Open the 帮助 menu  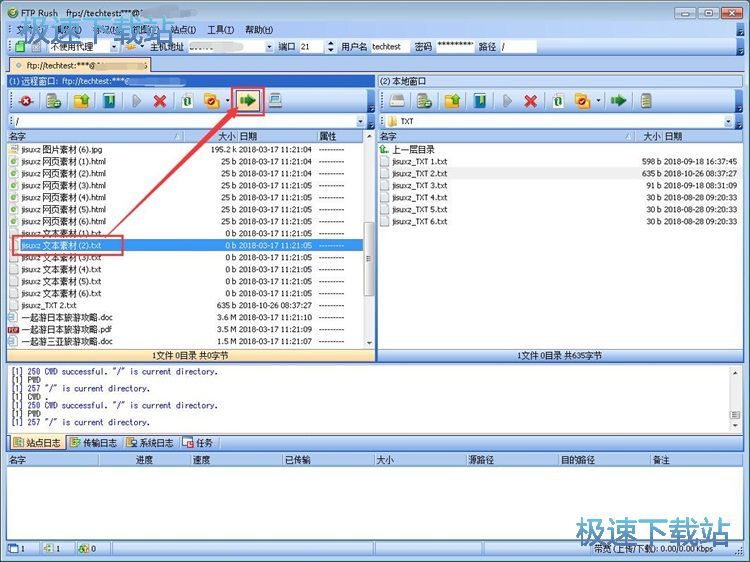coord(259,30)
